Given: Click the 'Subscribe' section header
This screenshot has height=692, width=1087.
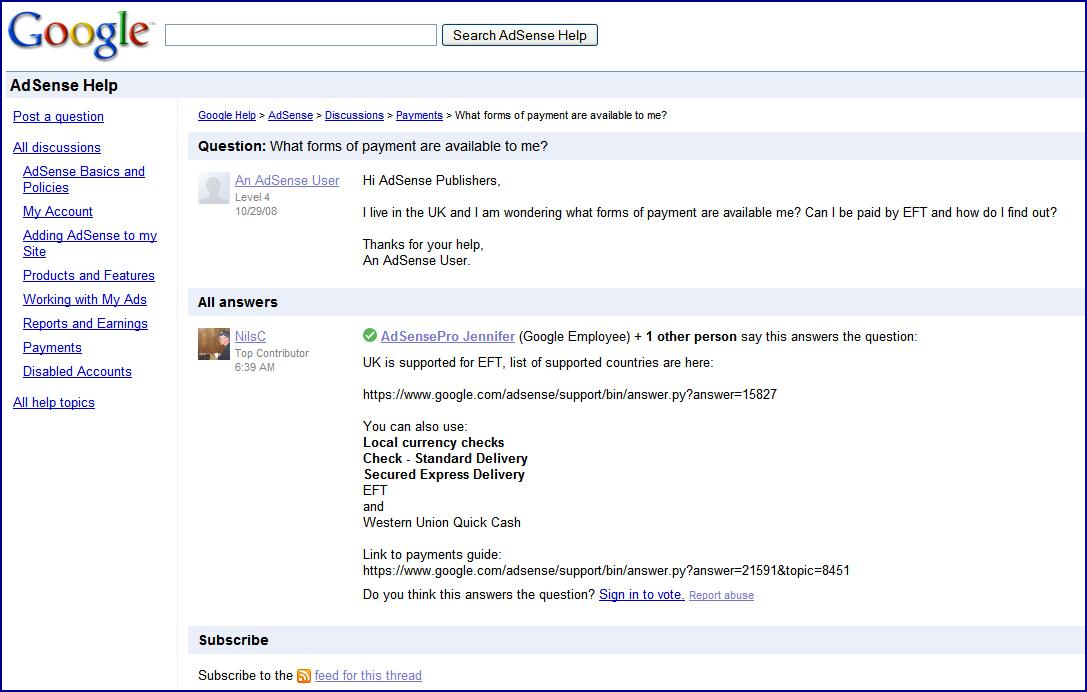Looking at the screenshot, I should click(x=234, y=640).
